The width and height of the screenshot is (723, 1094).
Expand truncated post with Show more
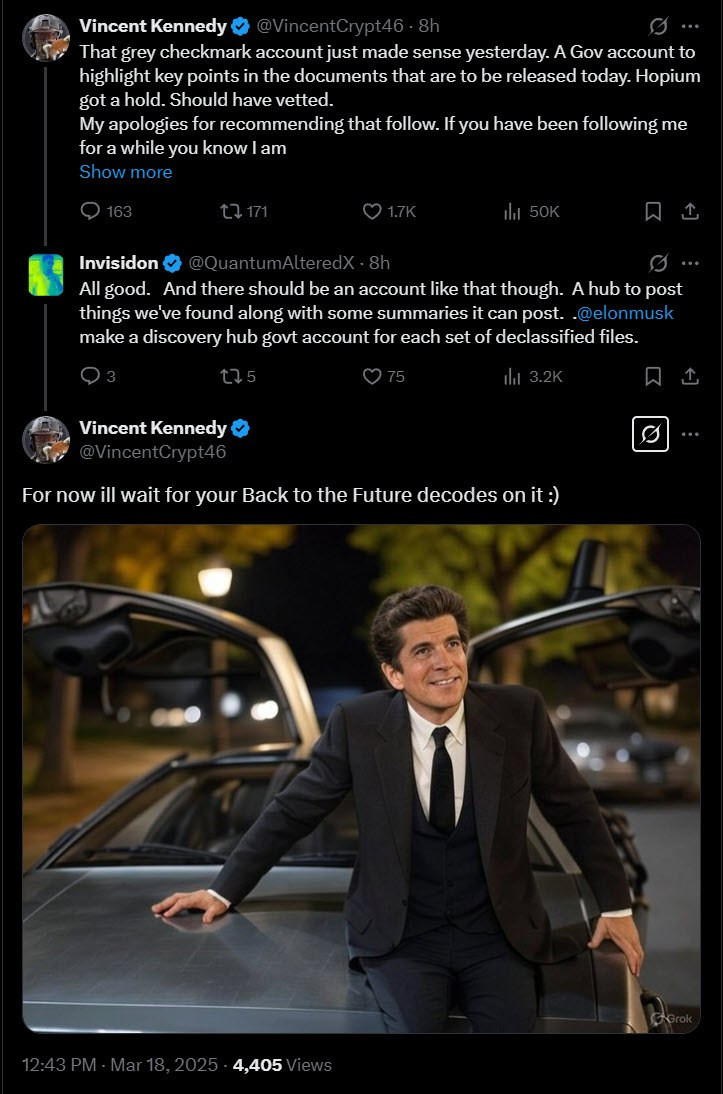click(125, 172)
